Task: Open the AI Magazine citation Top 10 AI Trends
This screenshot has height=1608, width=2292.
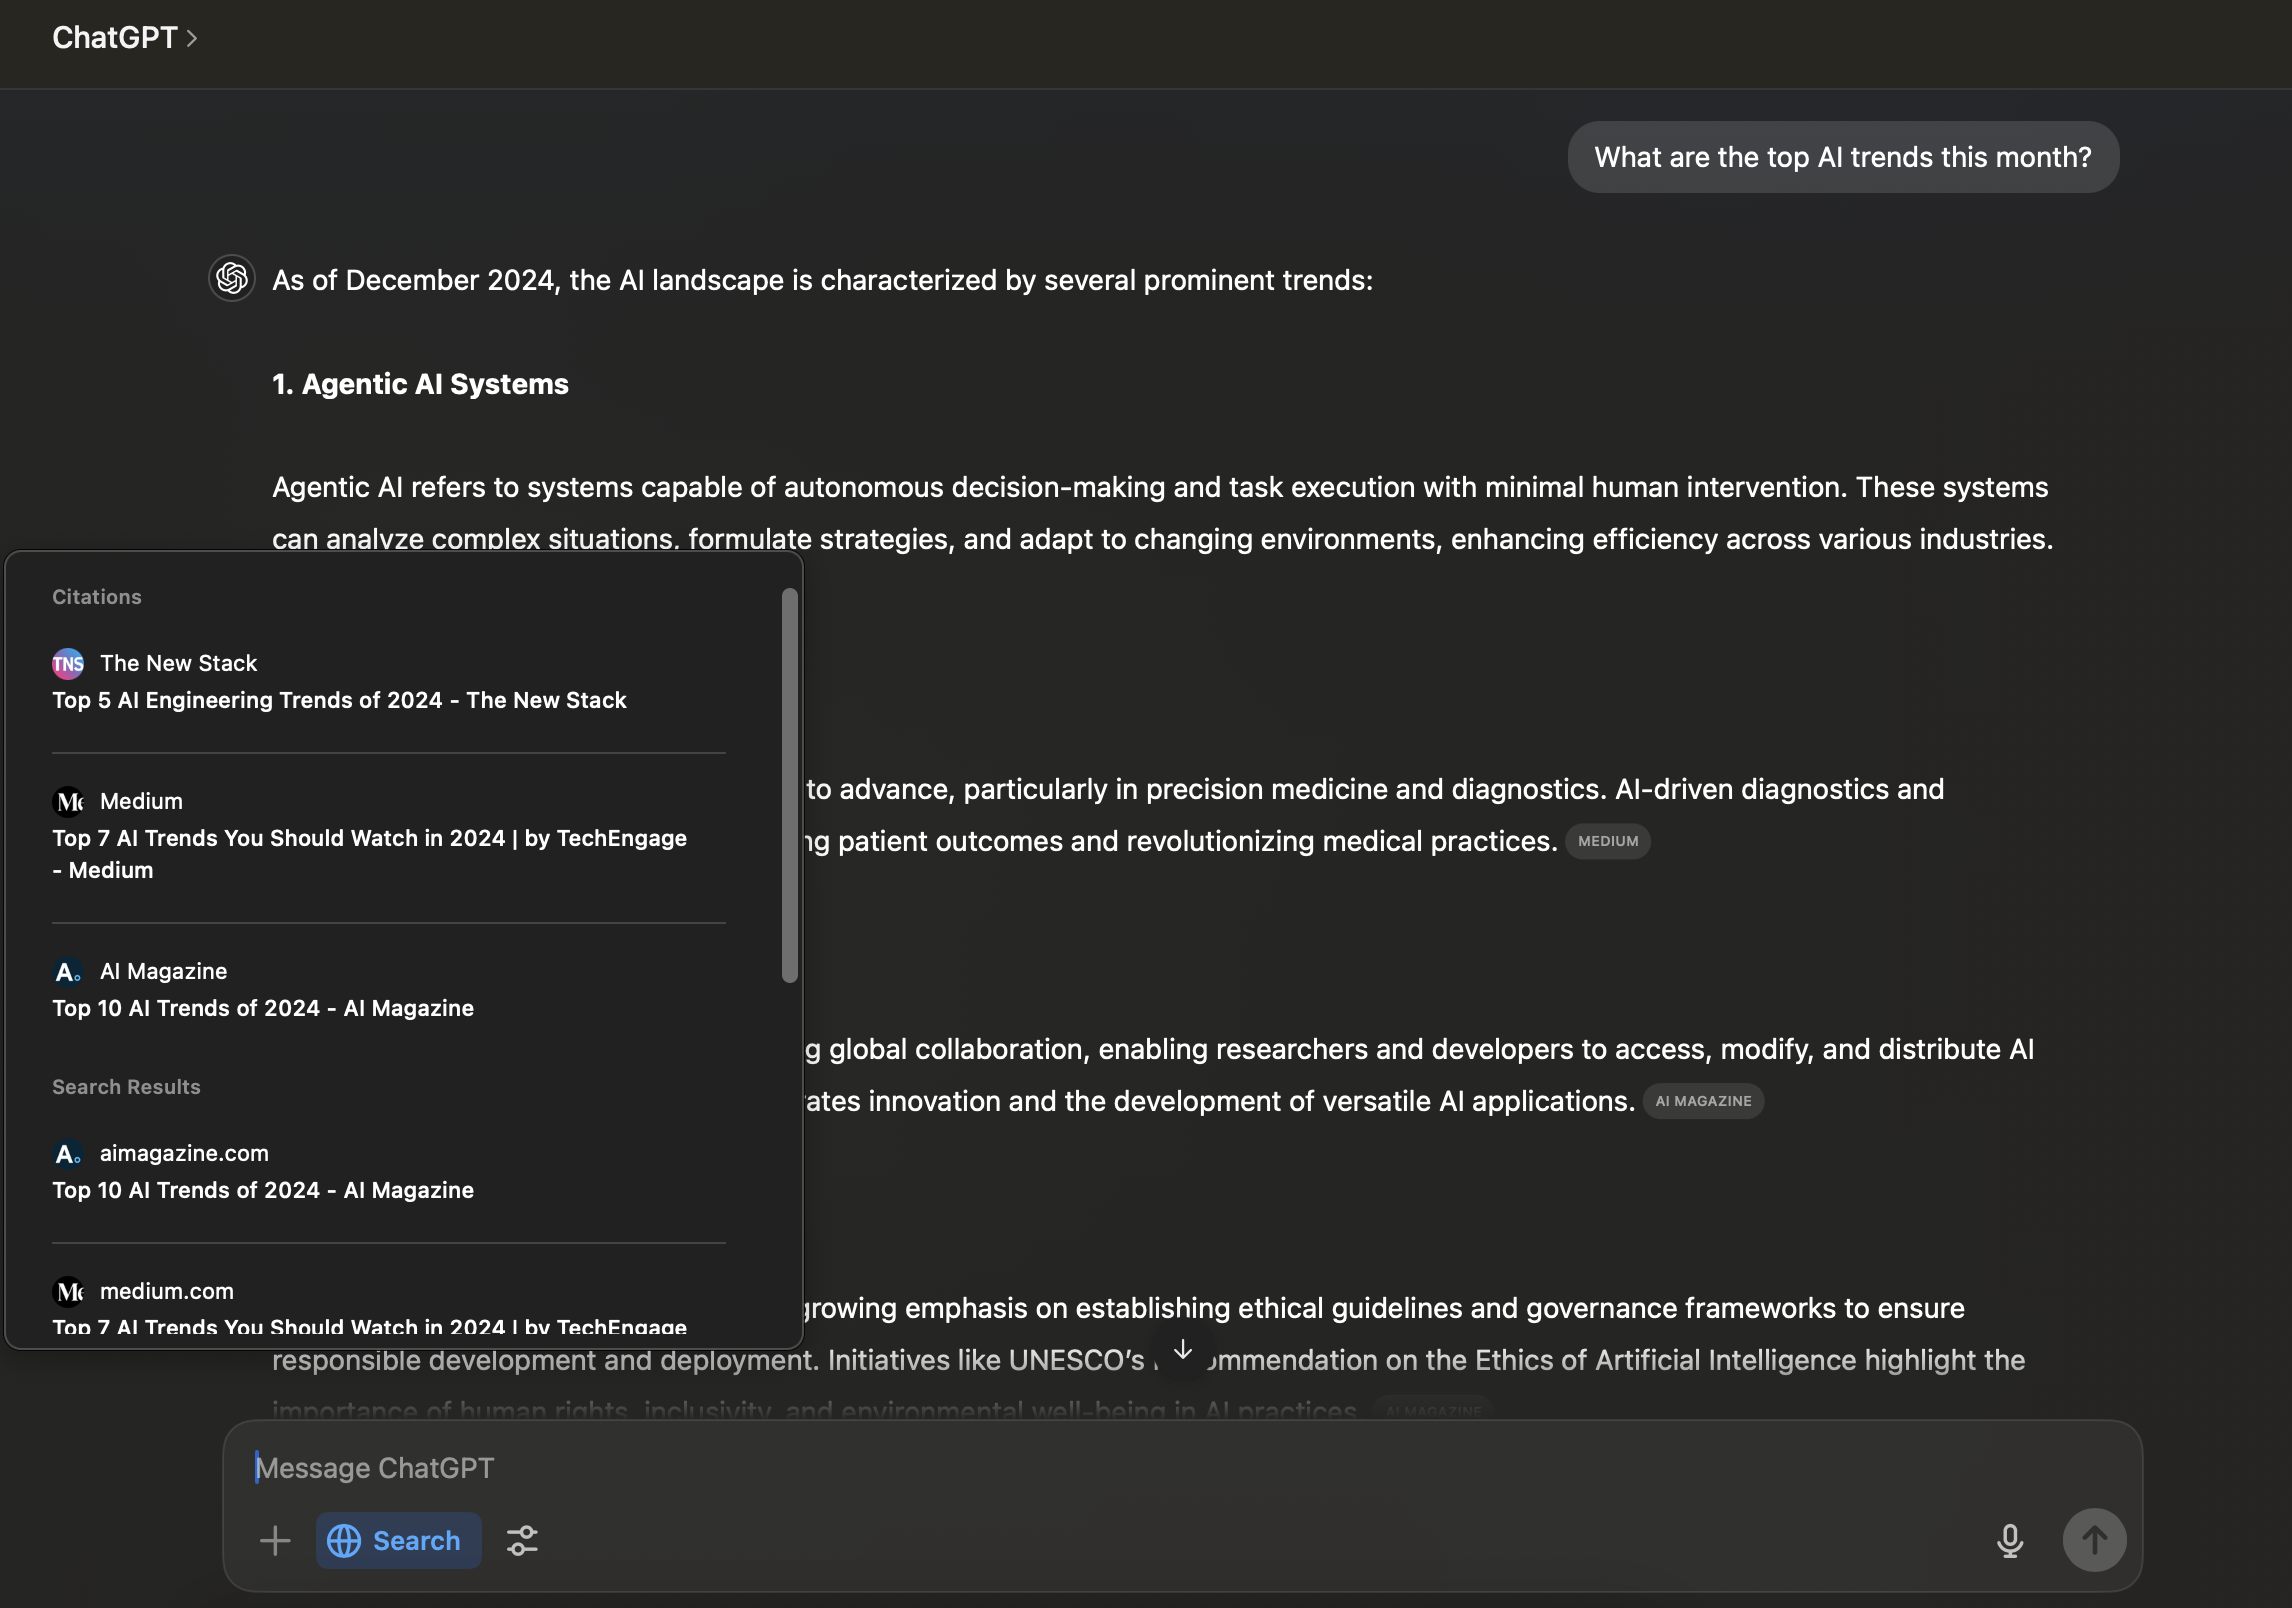Action: coord(263,1008)
